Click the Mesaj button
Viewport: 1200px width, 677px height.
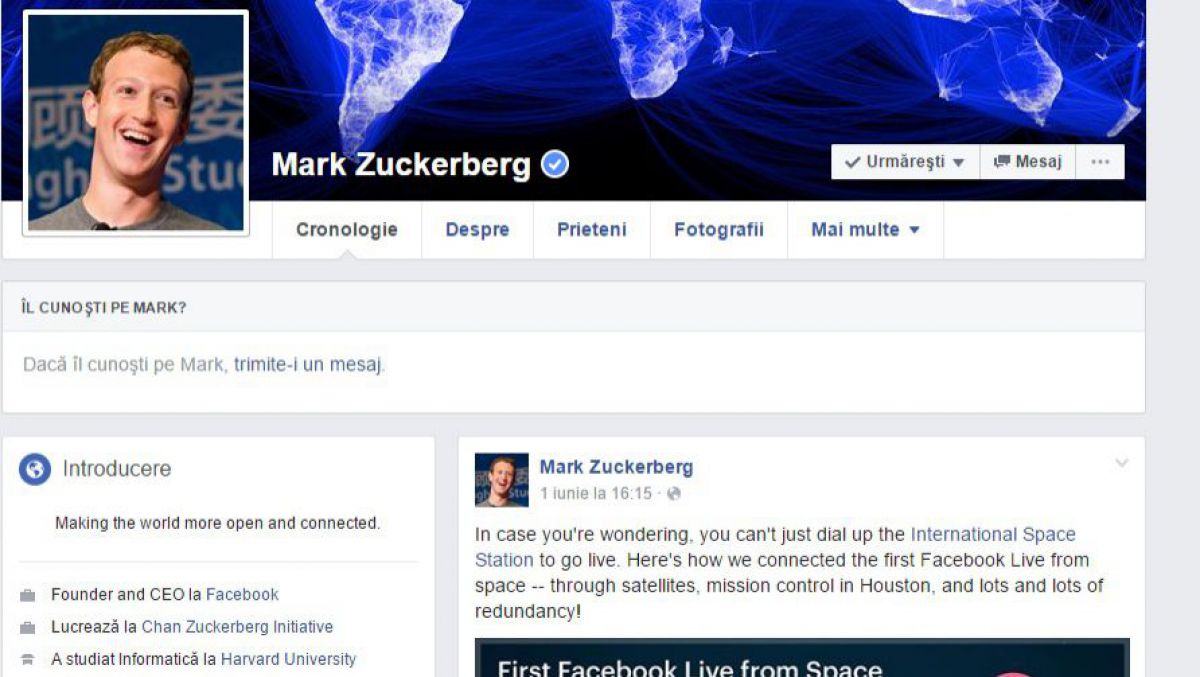(1028, 162)
